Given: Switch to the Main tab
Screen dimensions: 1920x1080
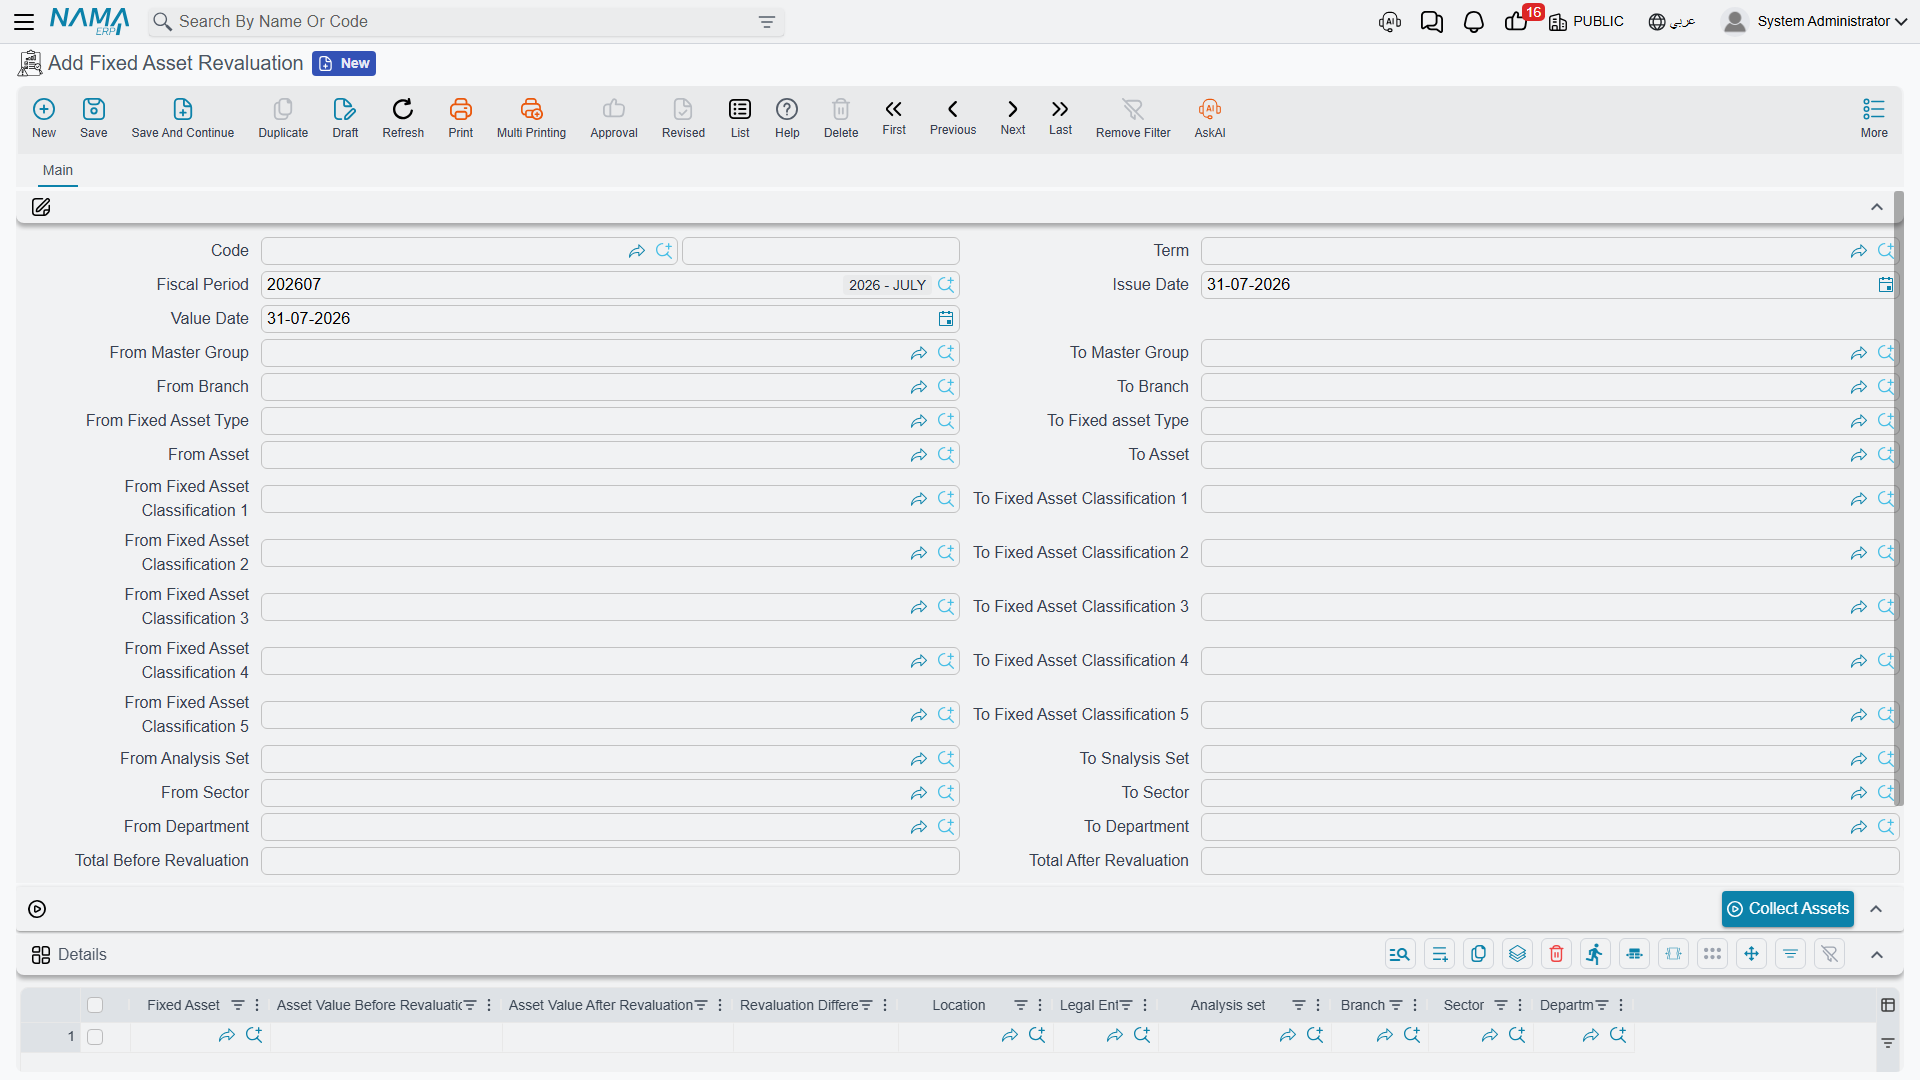Looking at the screenshot, I should click(x=58, y=171).
